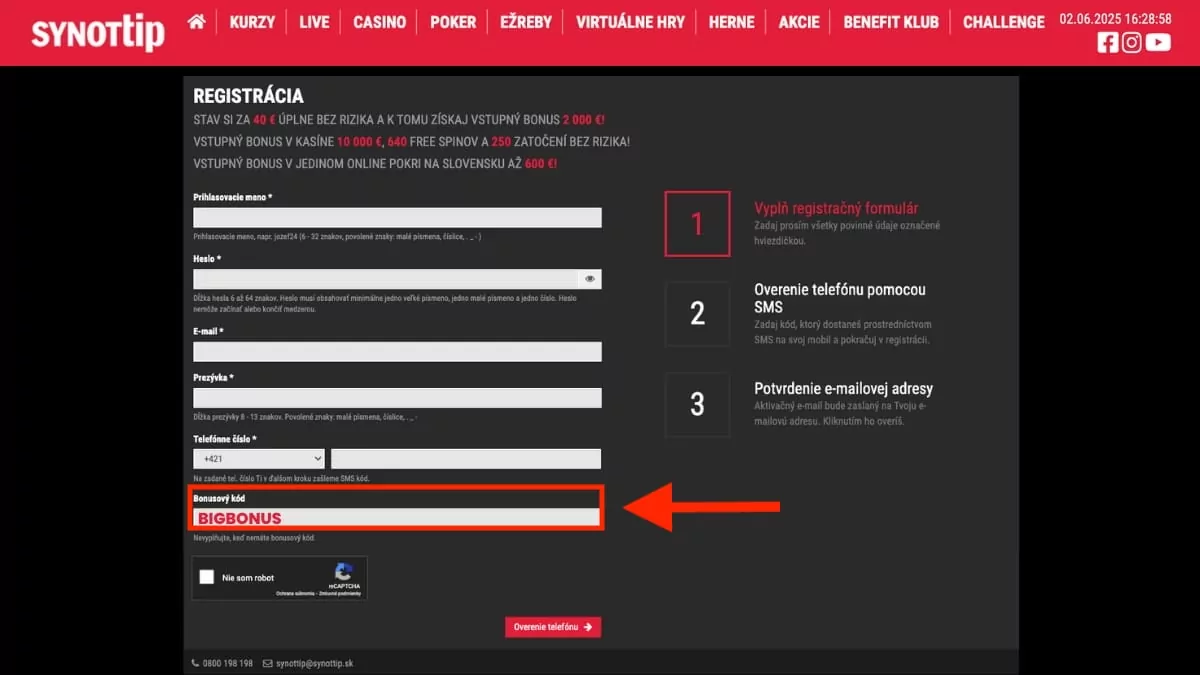Open the EŽREBY menu item
Screen dimensions: 1200x675
click(526, 22)
